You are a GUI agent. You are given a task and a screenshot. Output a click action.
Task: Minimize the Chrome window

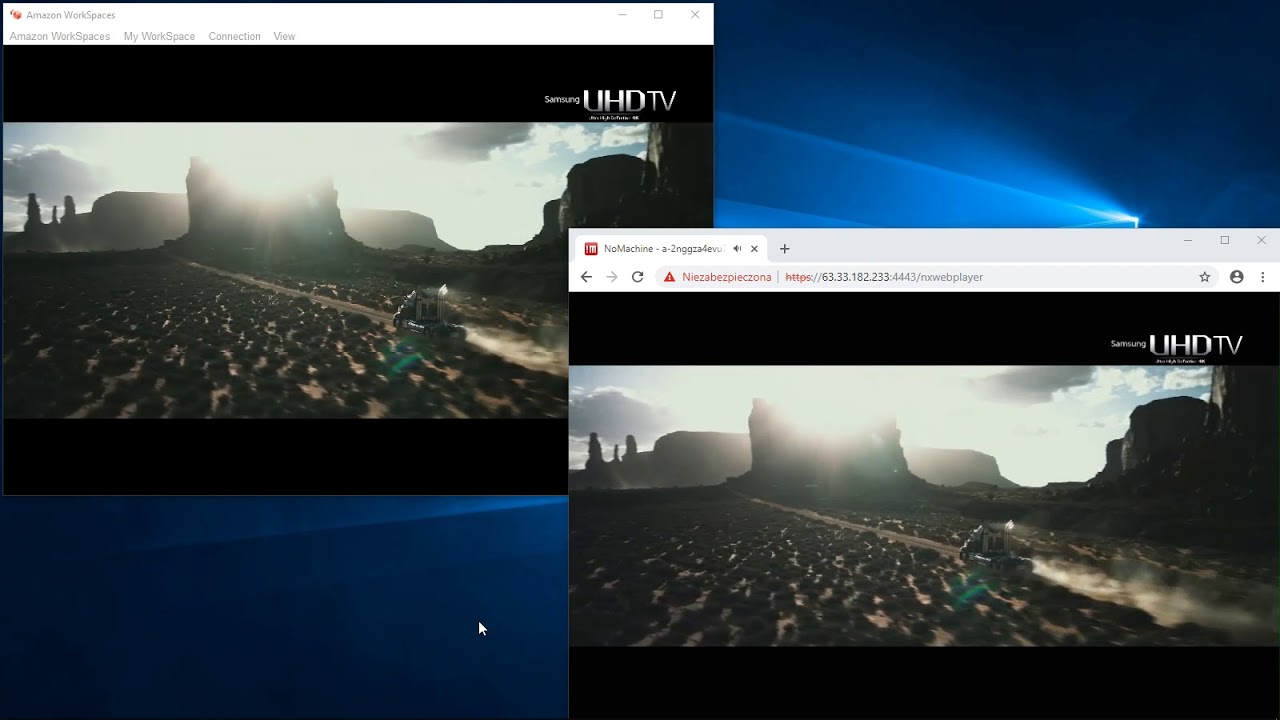(1188, 240)
